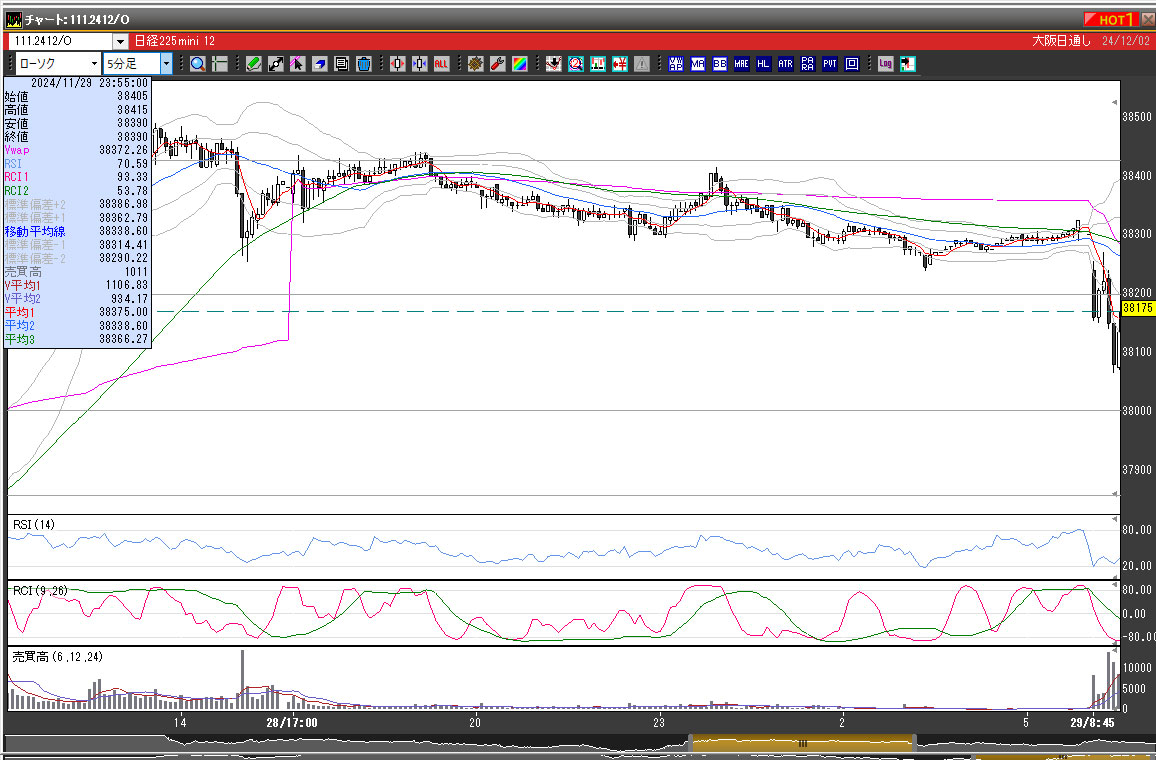
Task: Toggle the MA moving average indicator
Action: (x=697, y=64)
